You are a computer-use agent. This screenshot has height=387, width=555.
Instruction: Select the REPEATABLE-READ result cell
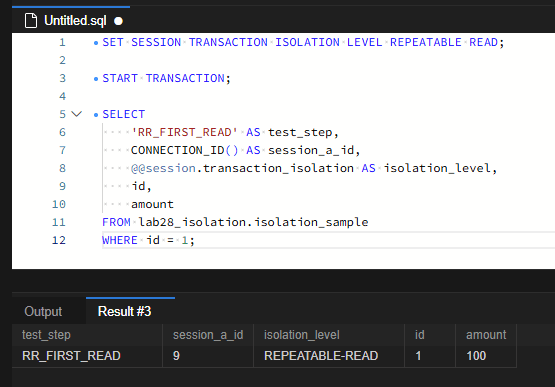point(329,356)
